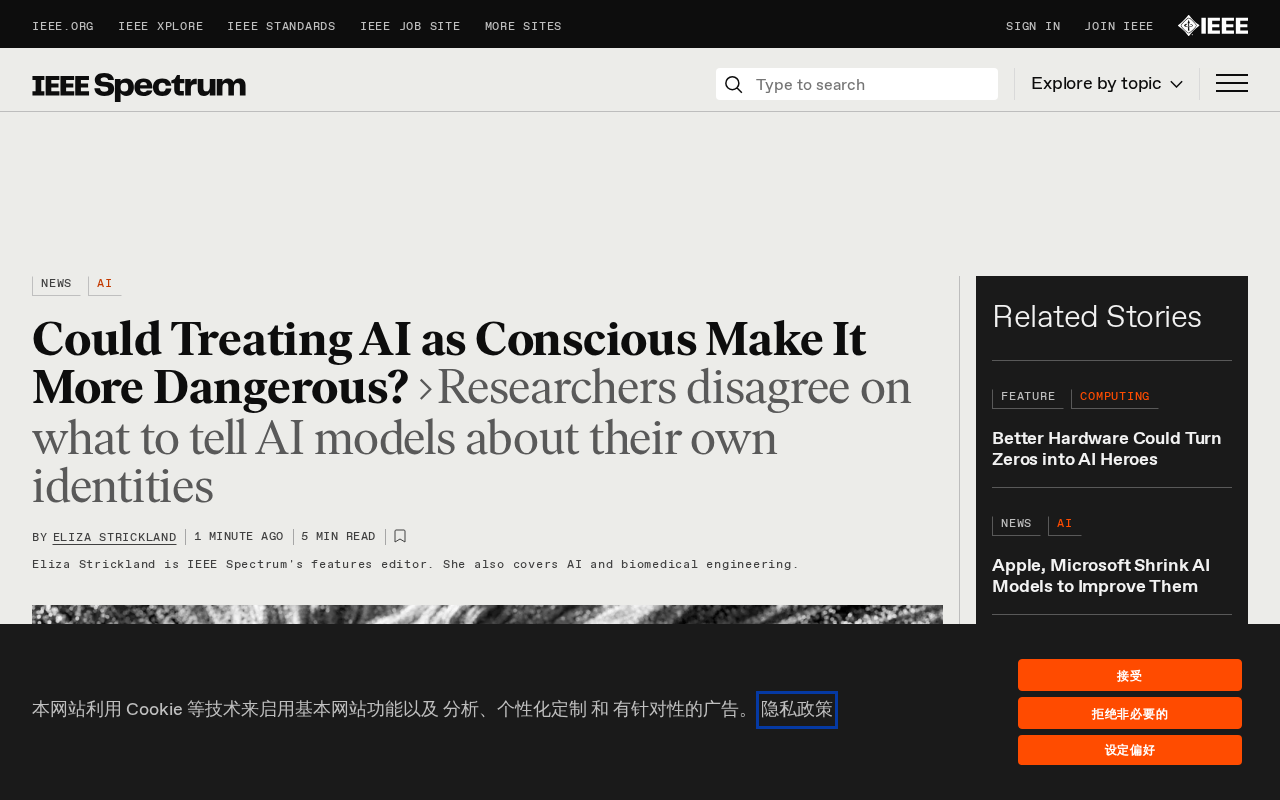Screen dimensions: 1280x800
Task: Focus the Type to search field
Action: coord(857,84)
